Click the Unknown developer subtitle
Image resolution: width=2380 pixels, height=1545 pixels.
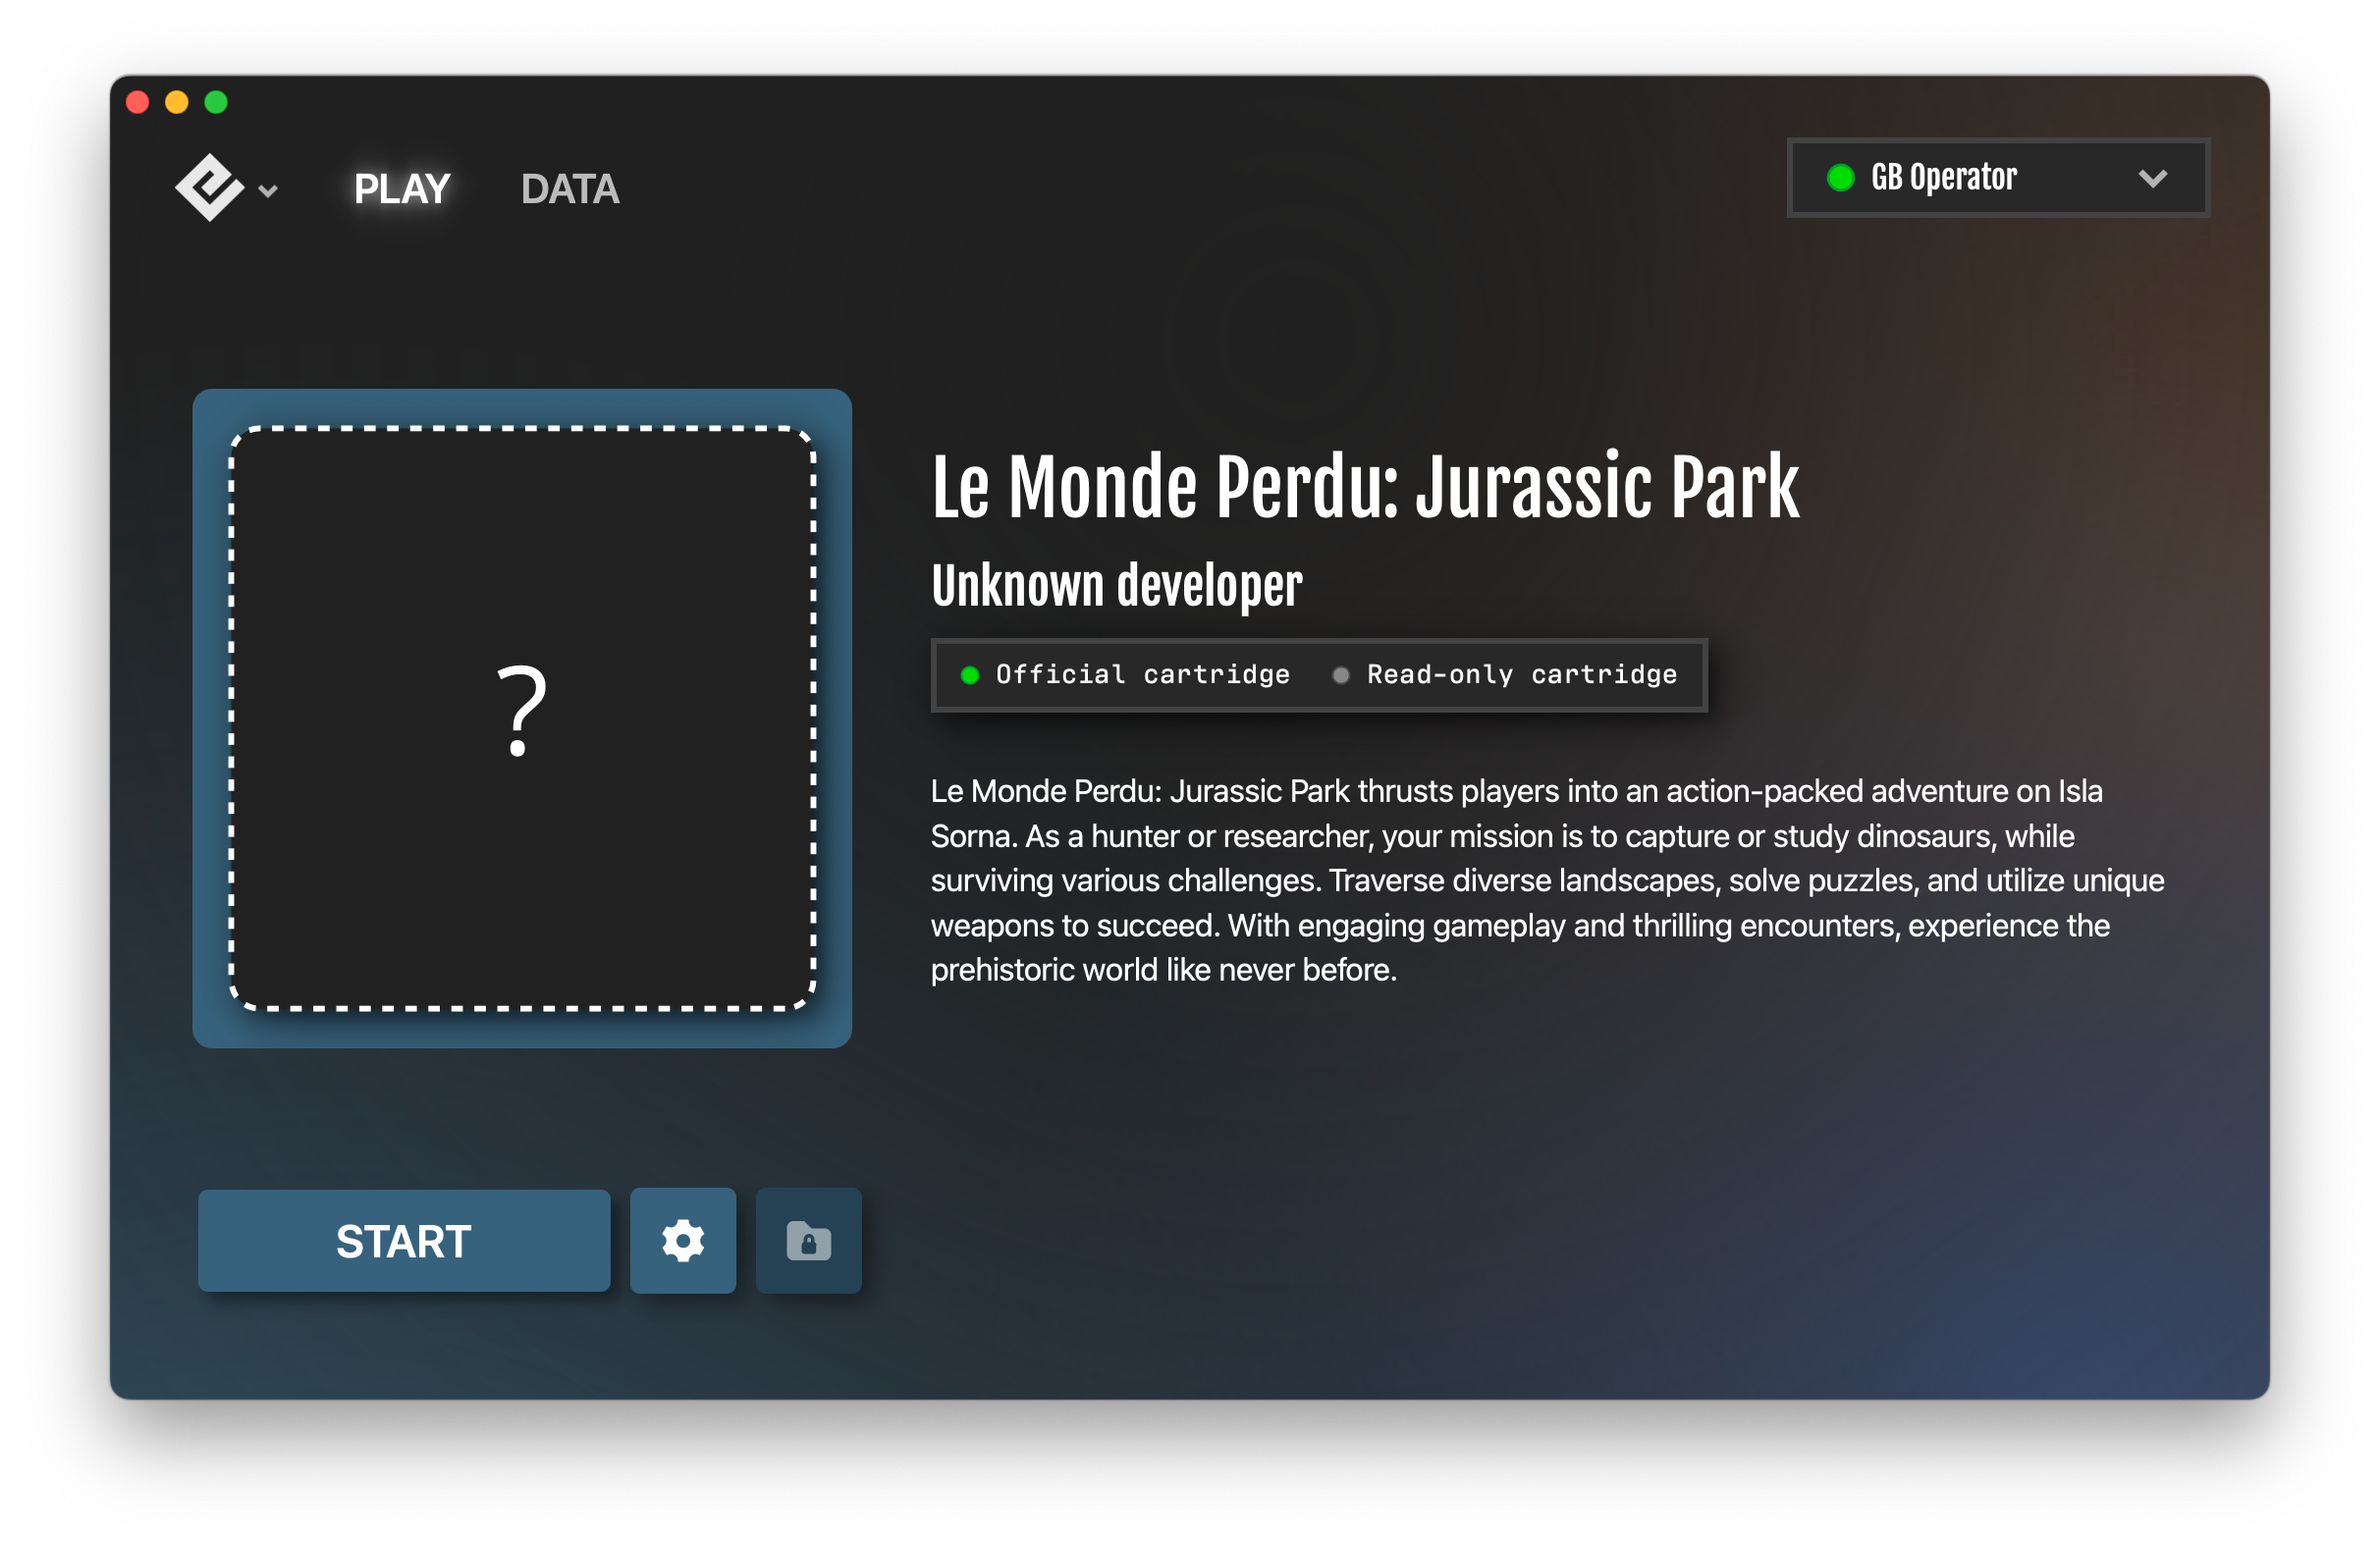tap(1117, 585)
